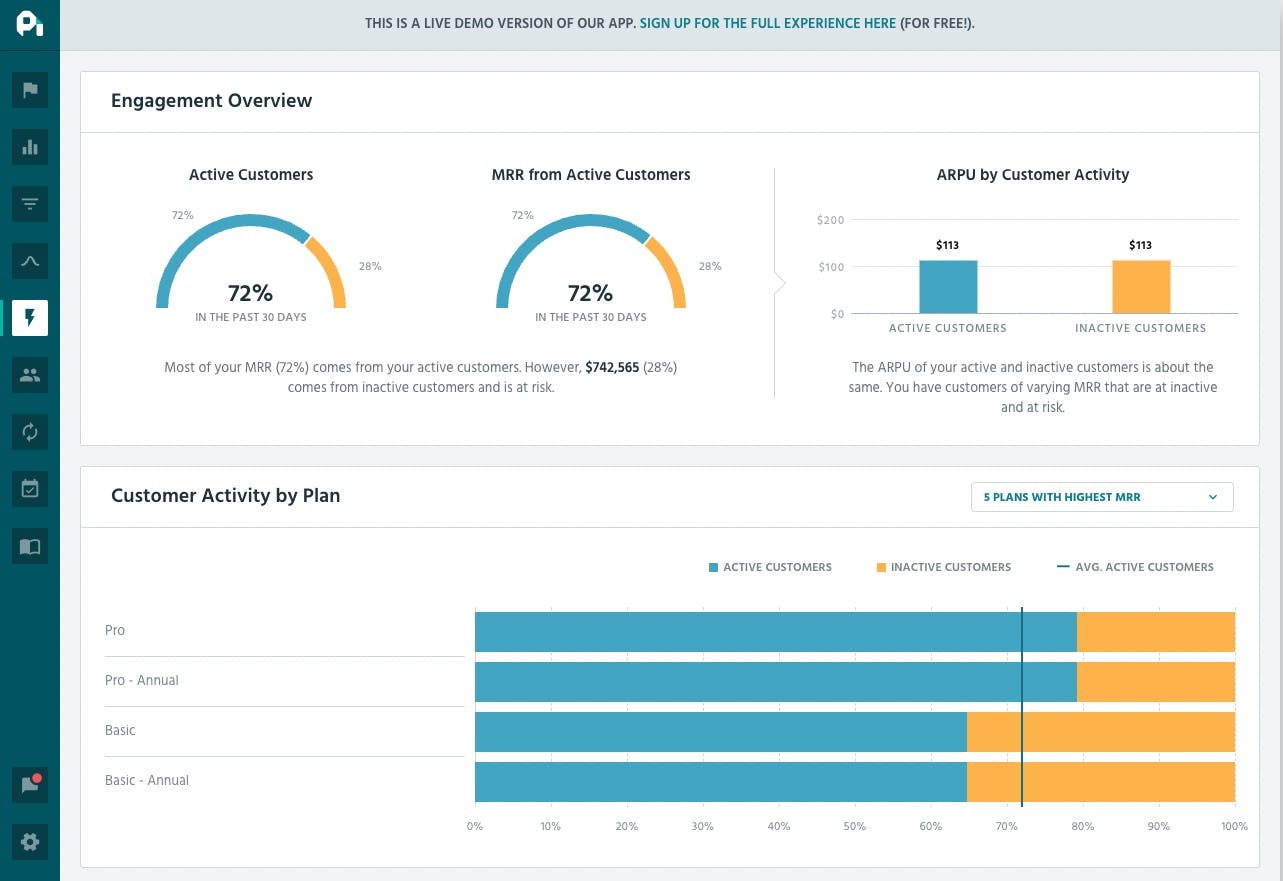Toggle Active Customers legend item
This screenshot has height=881, width=1283.
tap(770, 567)
